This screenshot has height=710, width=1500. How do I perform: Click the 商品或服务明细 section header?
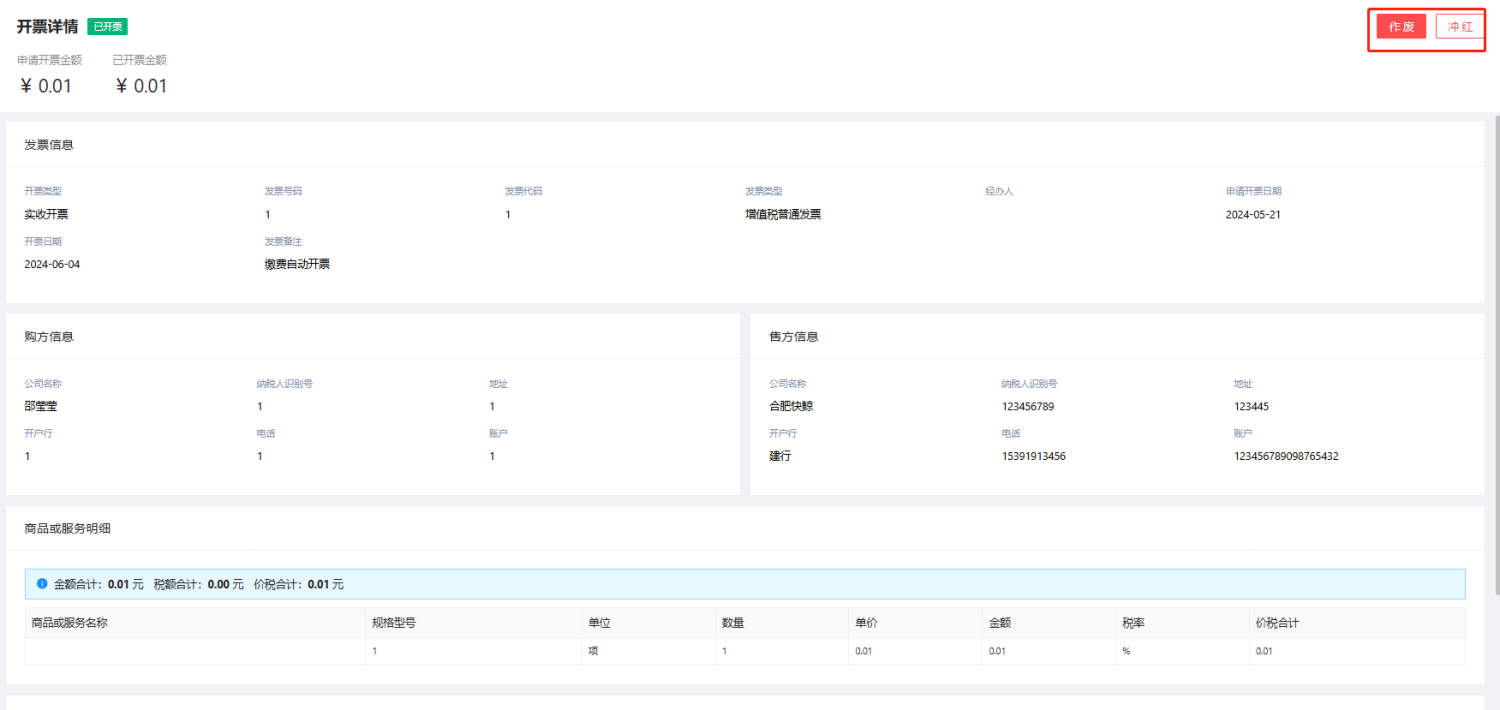[68, 528]
